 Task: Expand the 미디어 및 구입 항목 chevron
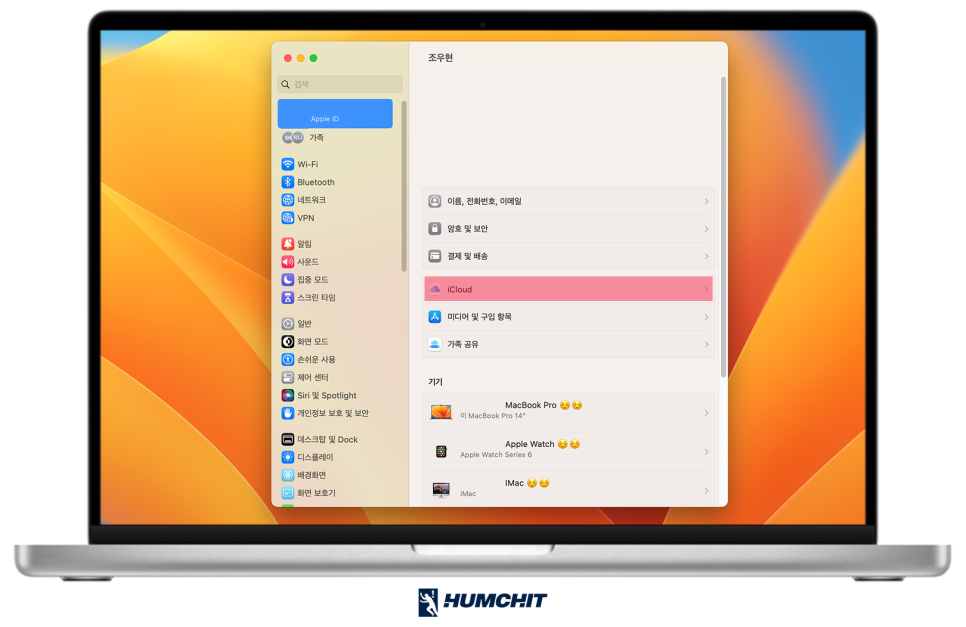(706, 317)
